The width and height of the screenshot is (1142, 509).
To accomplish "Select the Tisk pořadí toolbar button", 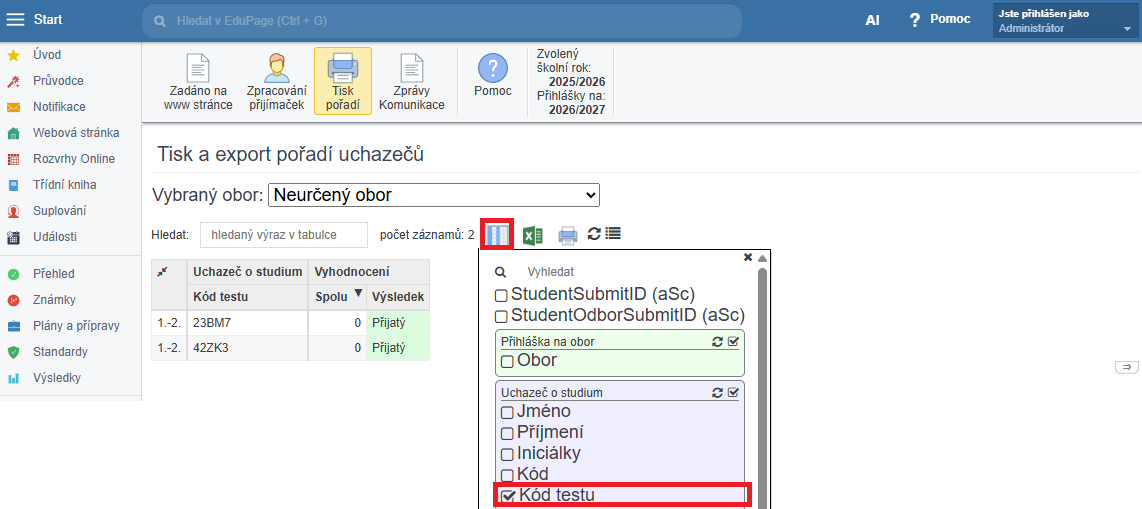I will 342,82.
